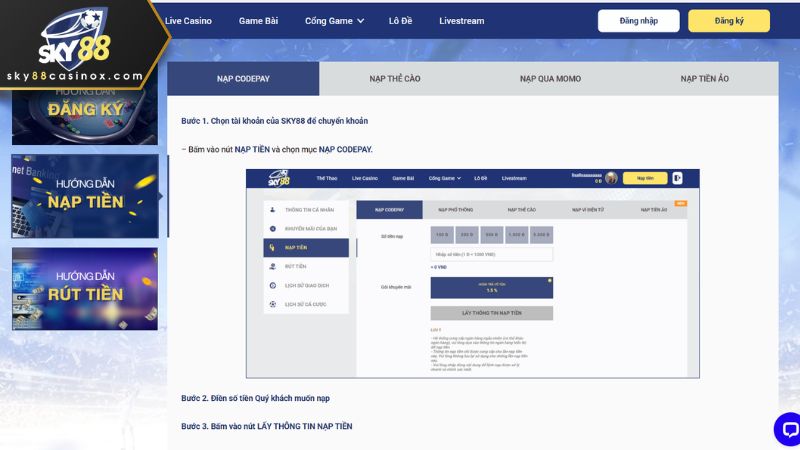Click the SKY88 logo in the page header
The image size is (800, 450).
tap(74, 41)
